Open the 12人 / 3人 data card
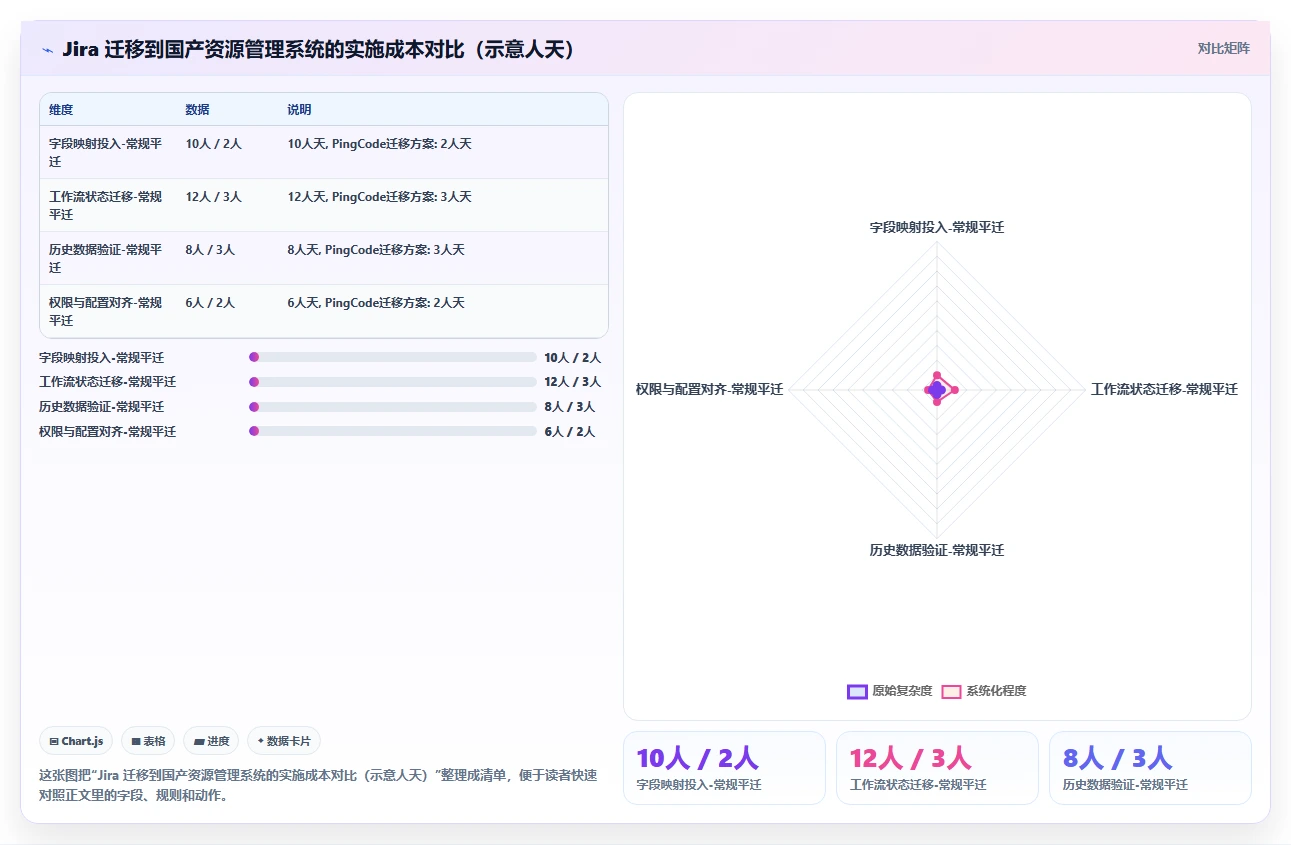 [937, 768]
